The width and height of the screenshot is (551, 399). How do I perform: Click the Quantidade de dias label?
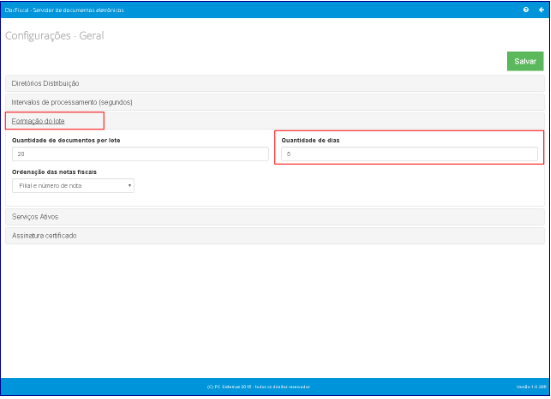pyautogui.click(x=310, y=140)
